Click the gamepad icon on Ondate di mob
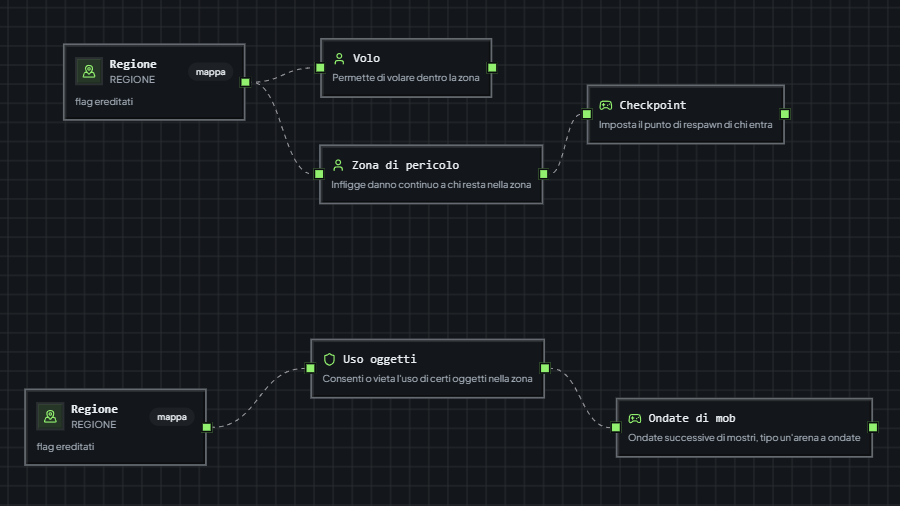Screen dimensions: 900x506 coord(635,419)
